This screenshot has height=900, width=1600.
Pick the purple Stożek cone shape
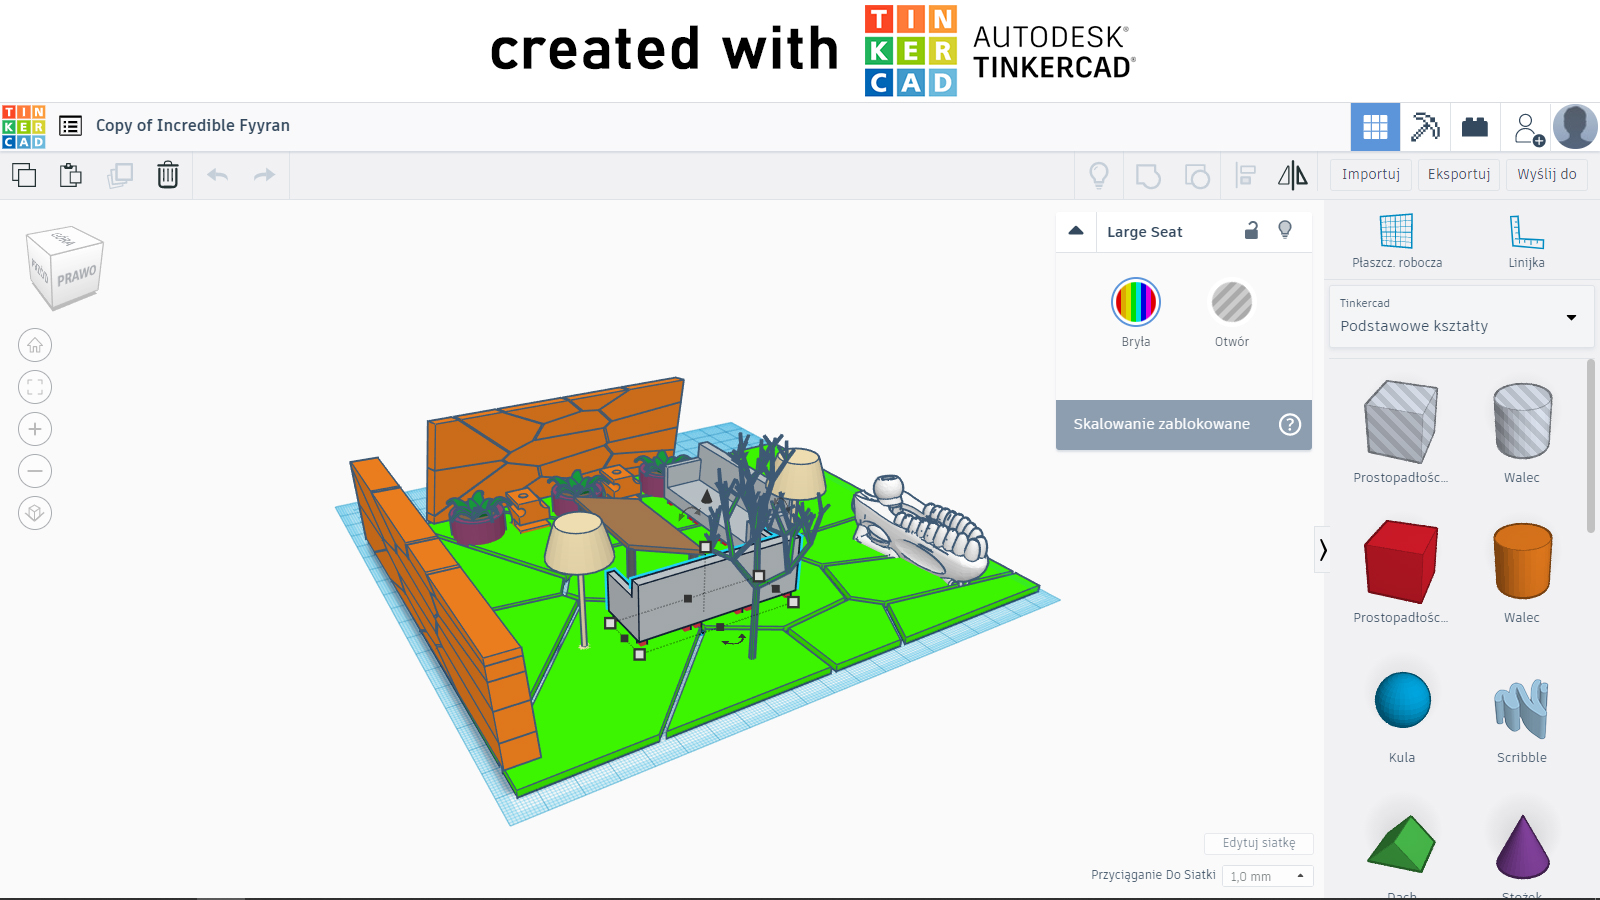tap(1522, 846)
